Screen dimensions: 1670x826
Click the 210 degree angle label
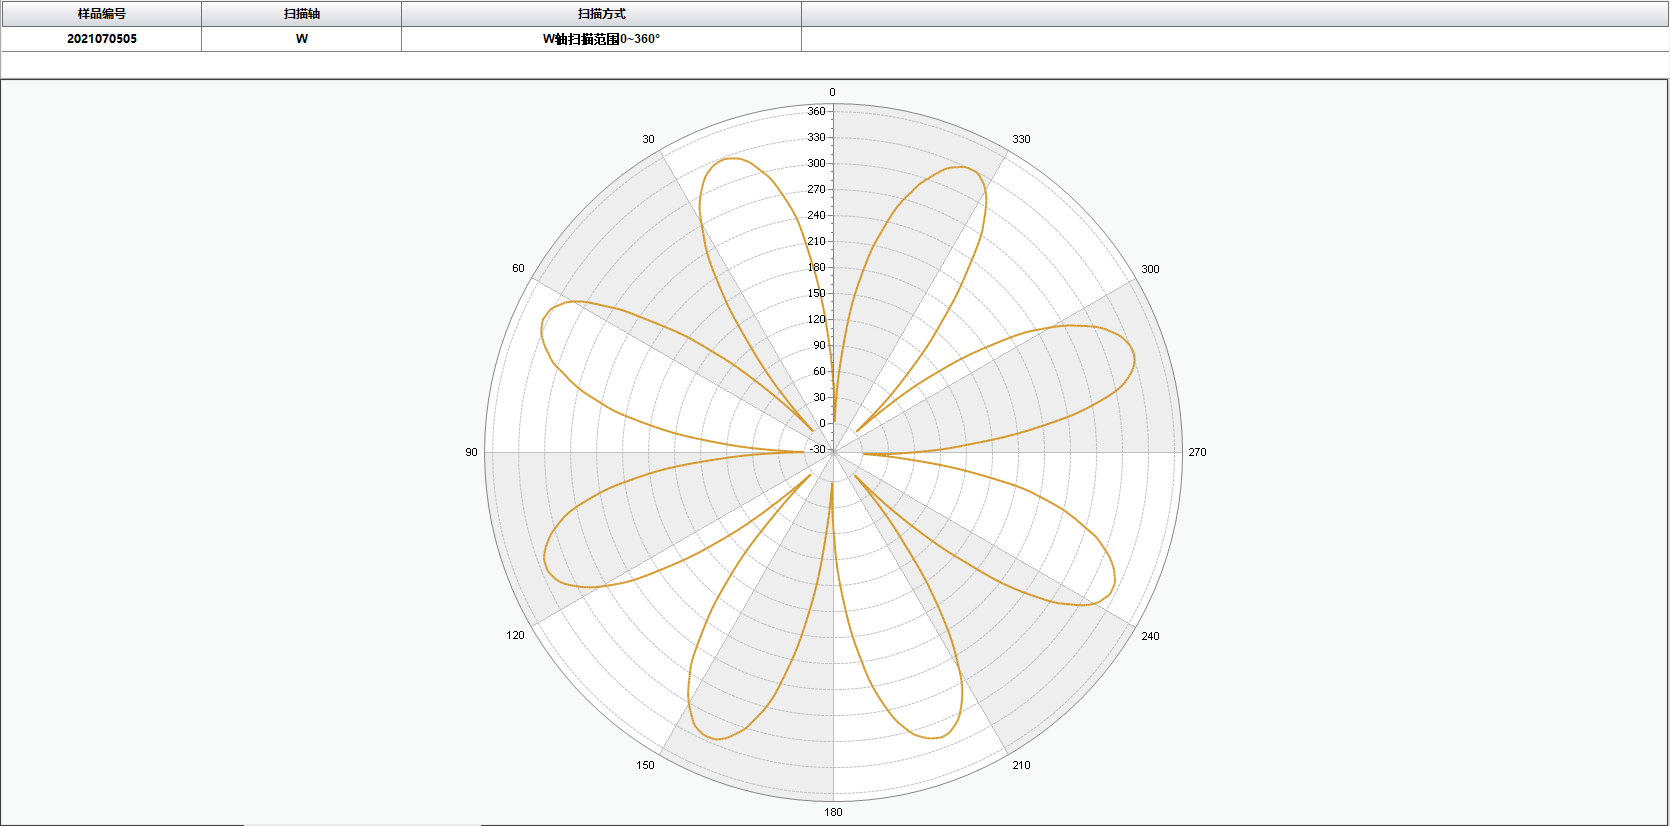pyautogui.click(x=1021, y=765)
